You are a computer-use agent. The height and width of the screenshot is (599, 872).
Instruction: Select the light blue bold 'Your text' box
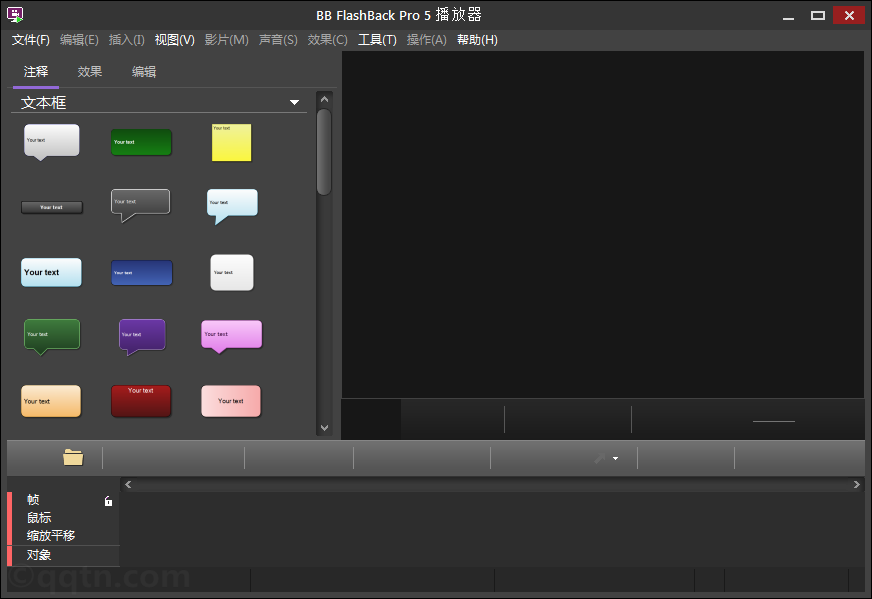[x=51, y=273]
